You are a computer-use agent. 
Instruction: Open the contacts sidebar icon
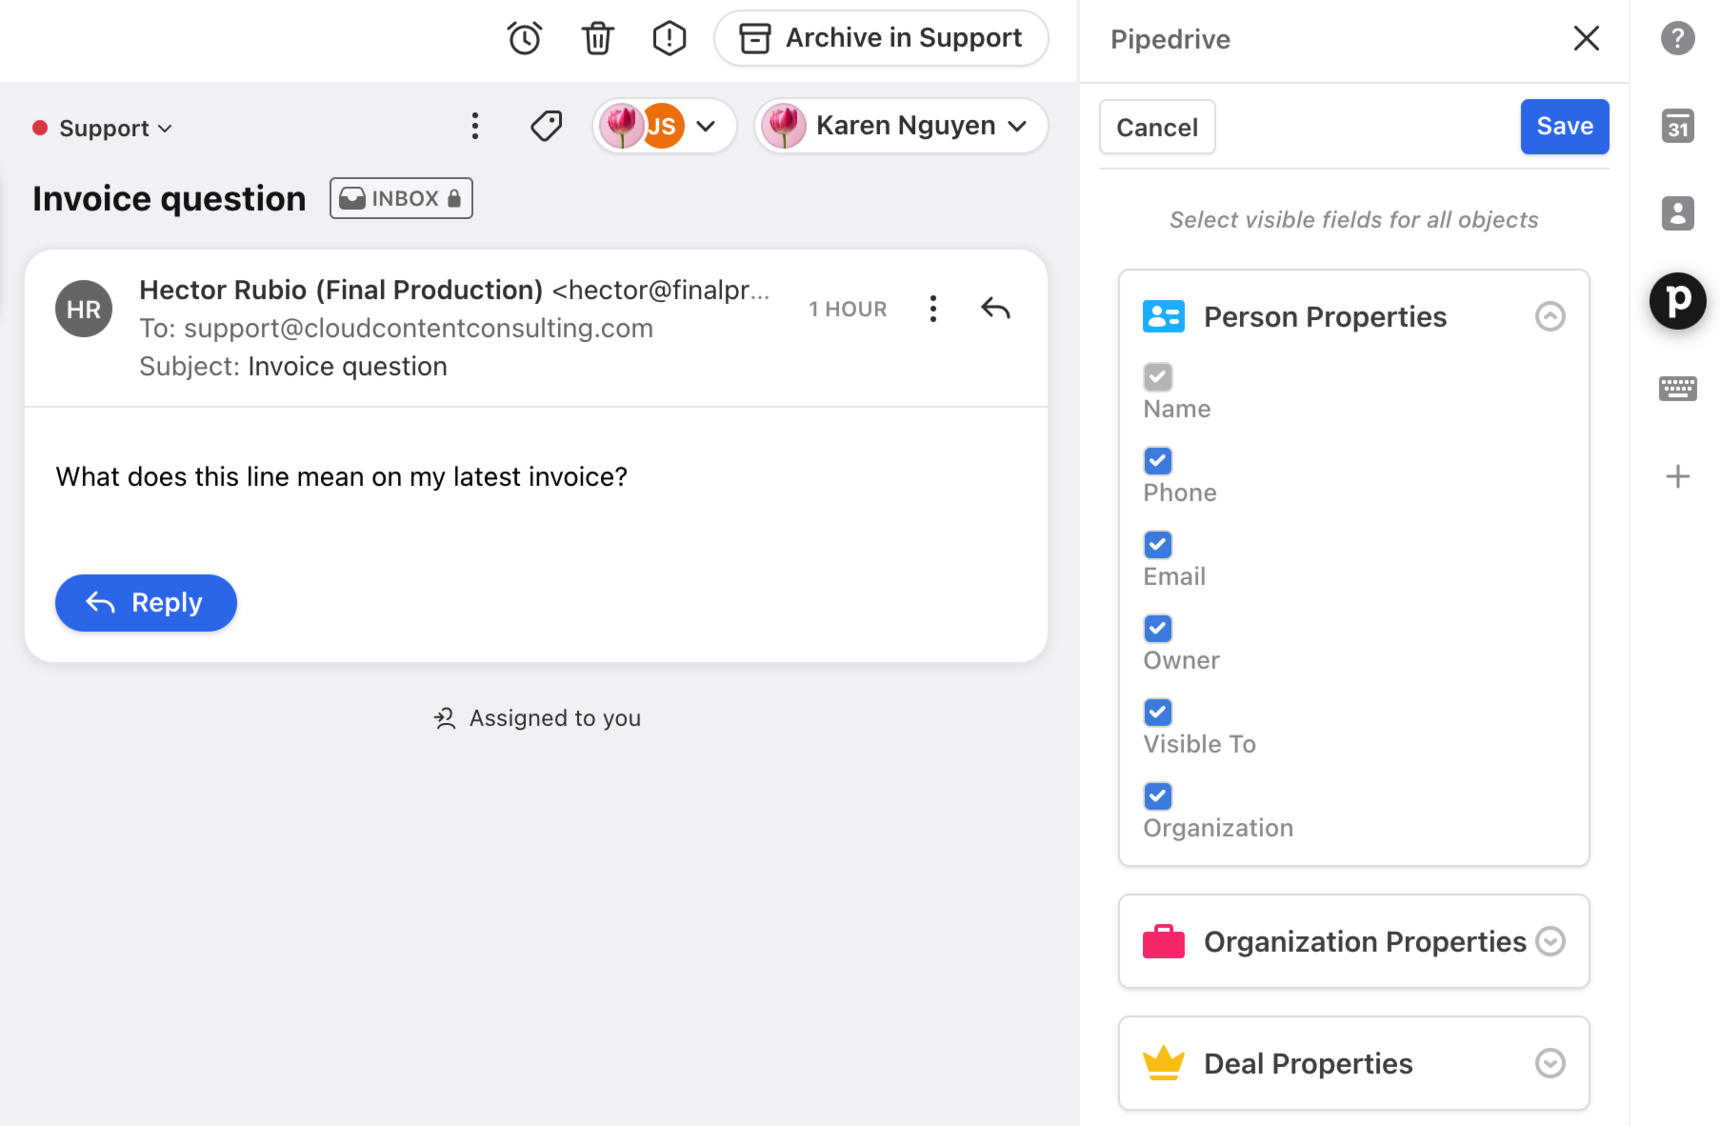tap(1677, 213)
